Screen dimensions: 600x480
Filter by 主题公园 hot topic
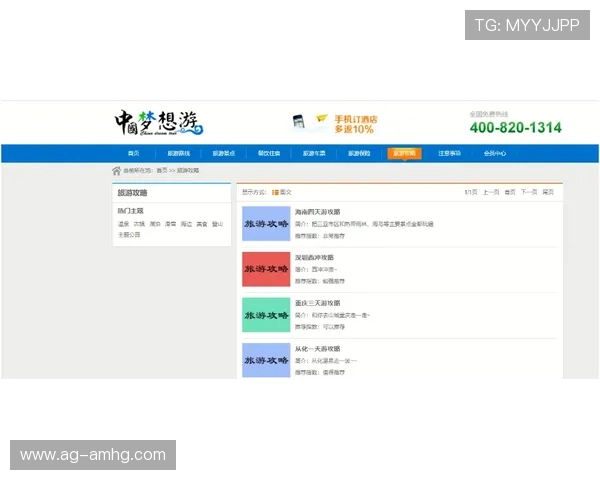pyautogui.click(x=129, y=235)
